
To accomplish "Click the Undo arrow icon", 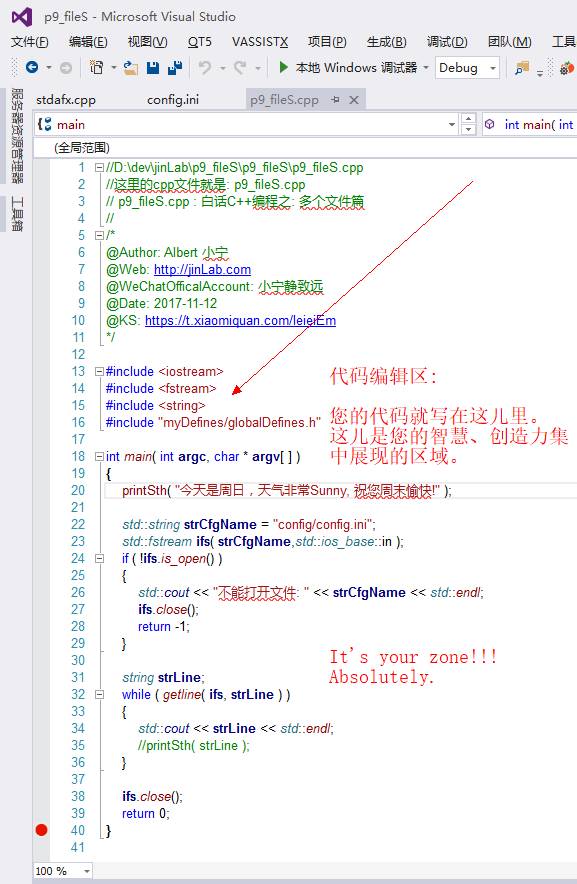I will pyautogui.click(x=205, y=68).
